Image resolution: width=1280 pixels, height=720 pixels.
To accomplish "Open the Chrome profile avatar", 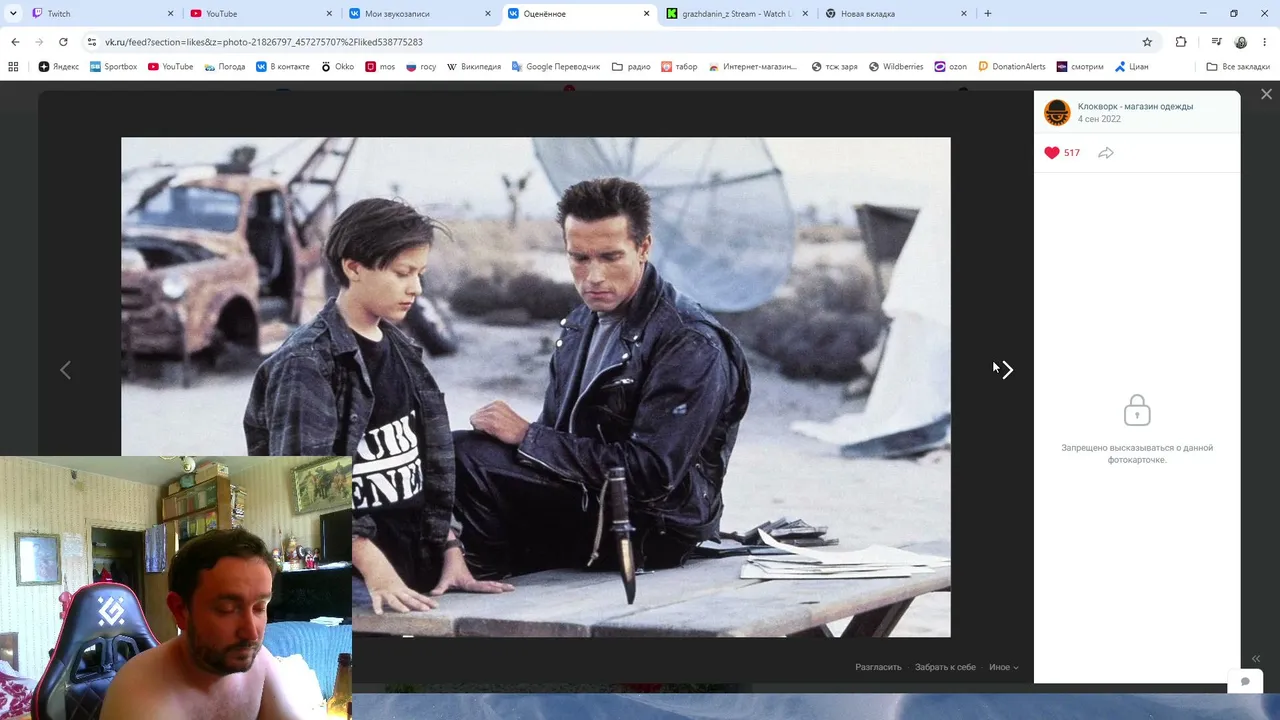I will coord(1241,42).
